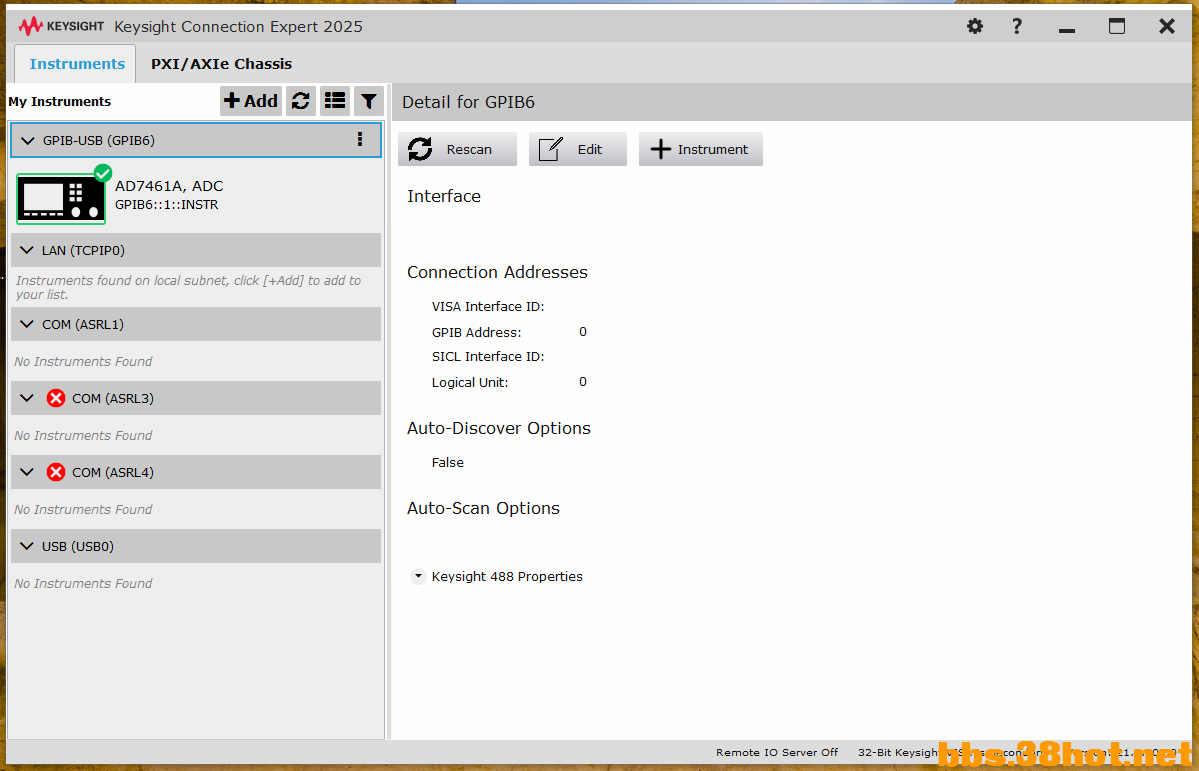Collapse the COM (ASRL3) section
This screenshot has height=771, width=1199.
pyautogui.click(x=28, y=398)
